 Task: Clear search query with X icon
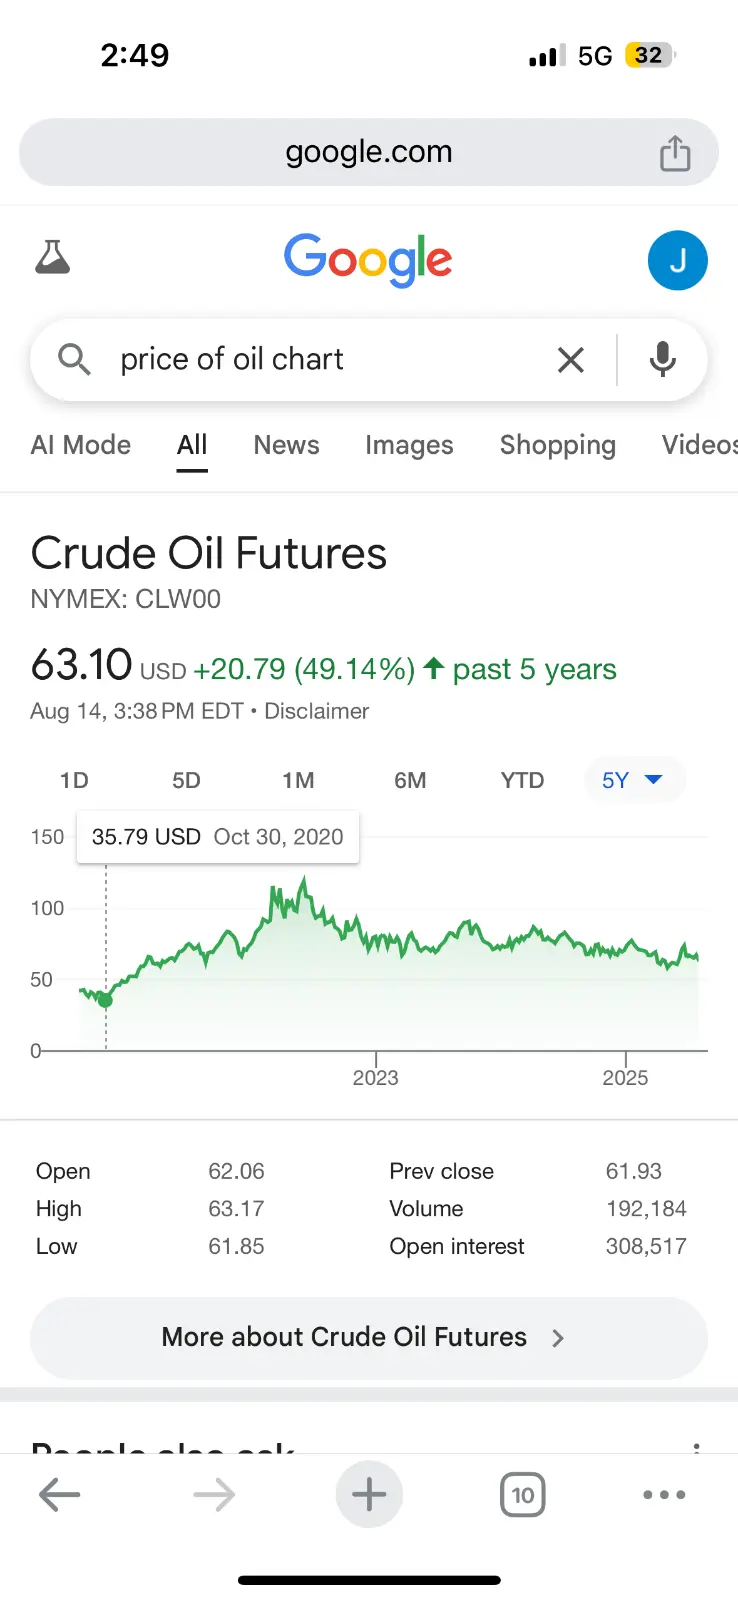coord(570,360)
